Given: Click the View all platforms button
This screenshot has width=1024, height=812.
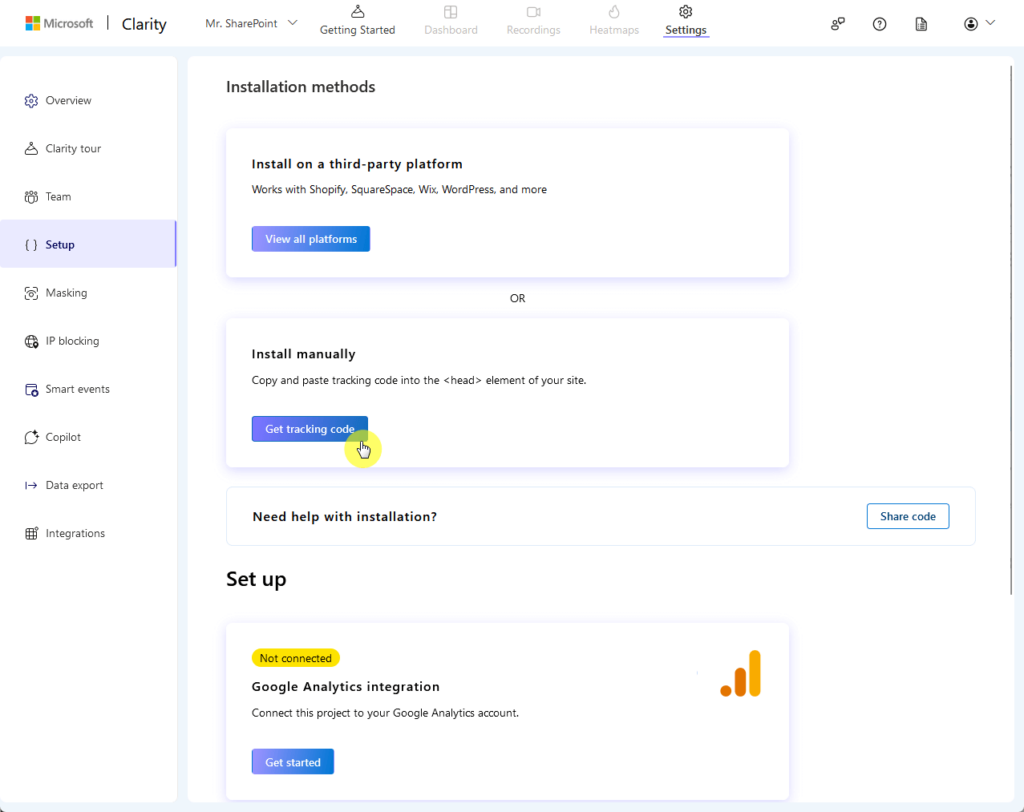Looking at the screenshot, I should coord(311,239).
